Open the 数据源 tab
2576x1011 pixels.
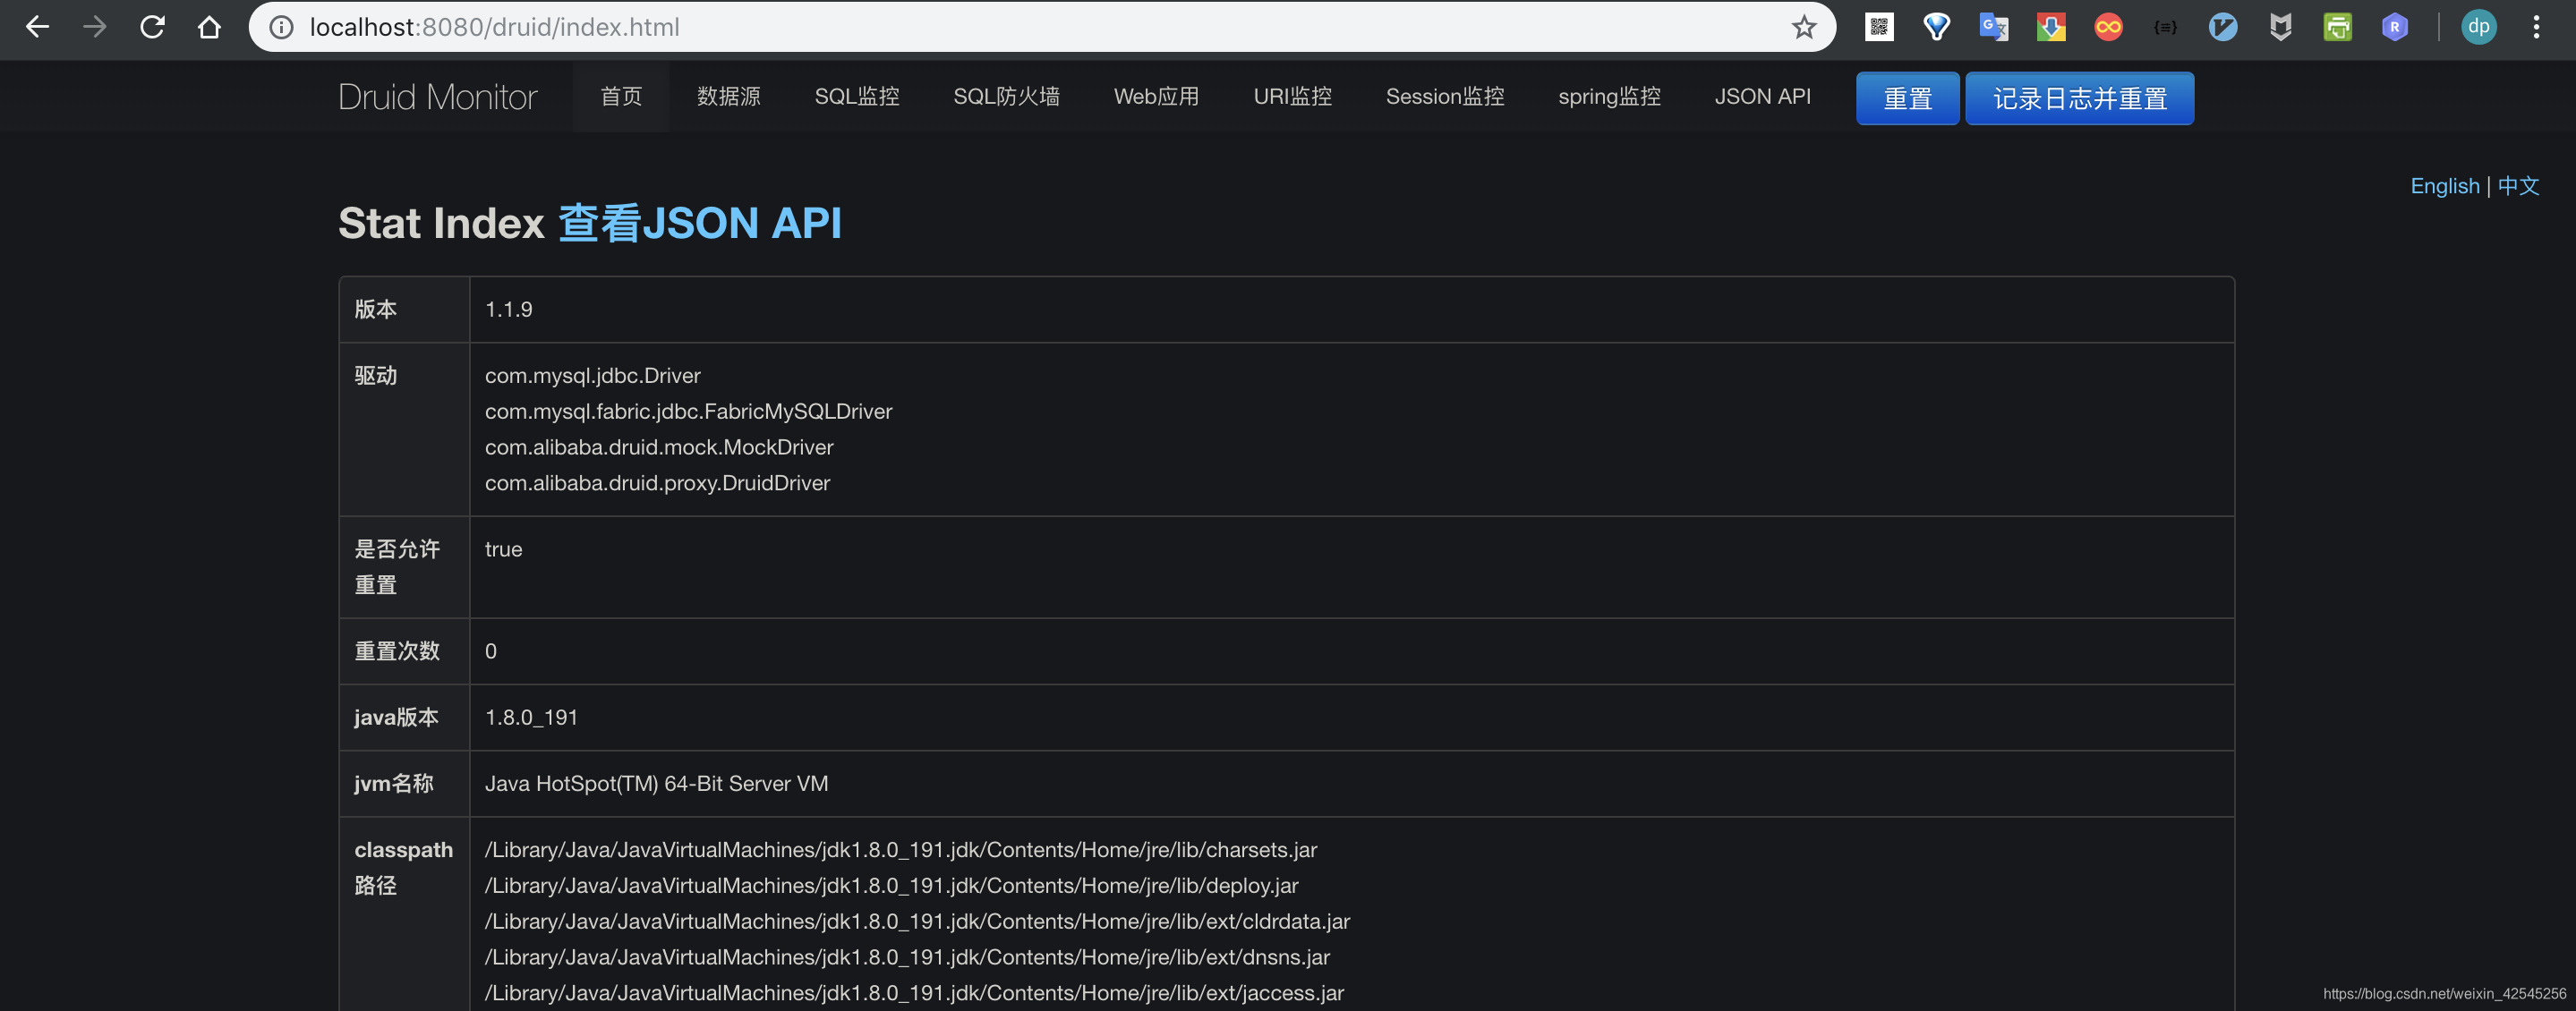(728, 97)
